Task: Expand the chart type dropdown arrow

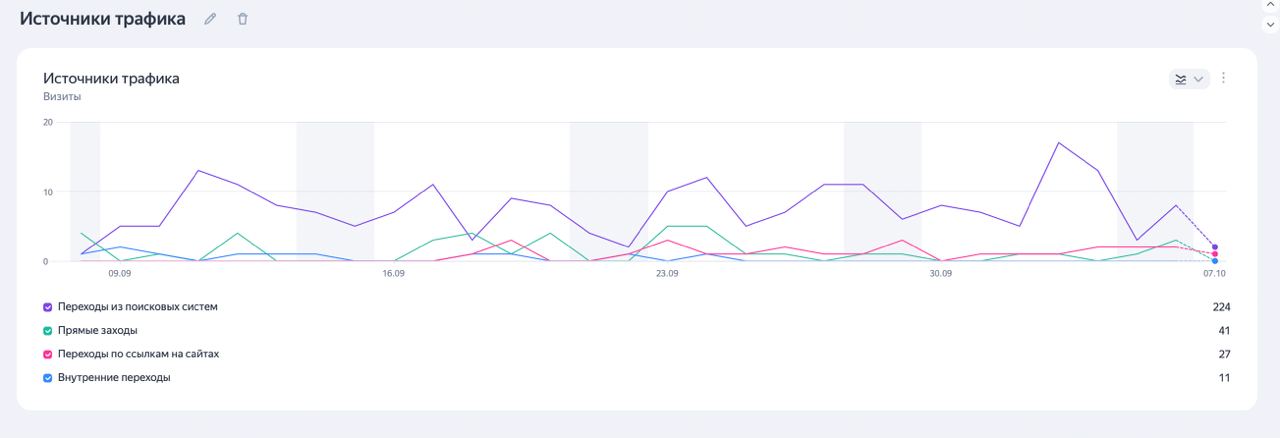Action: (1199, 79)
